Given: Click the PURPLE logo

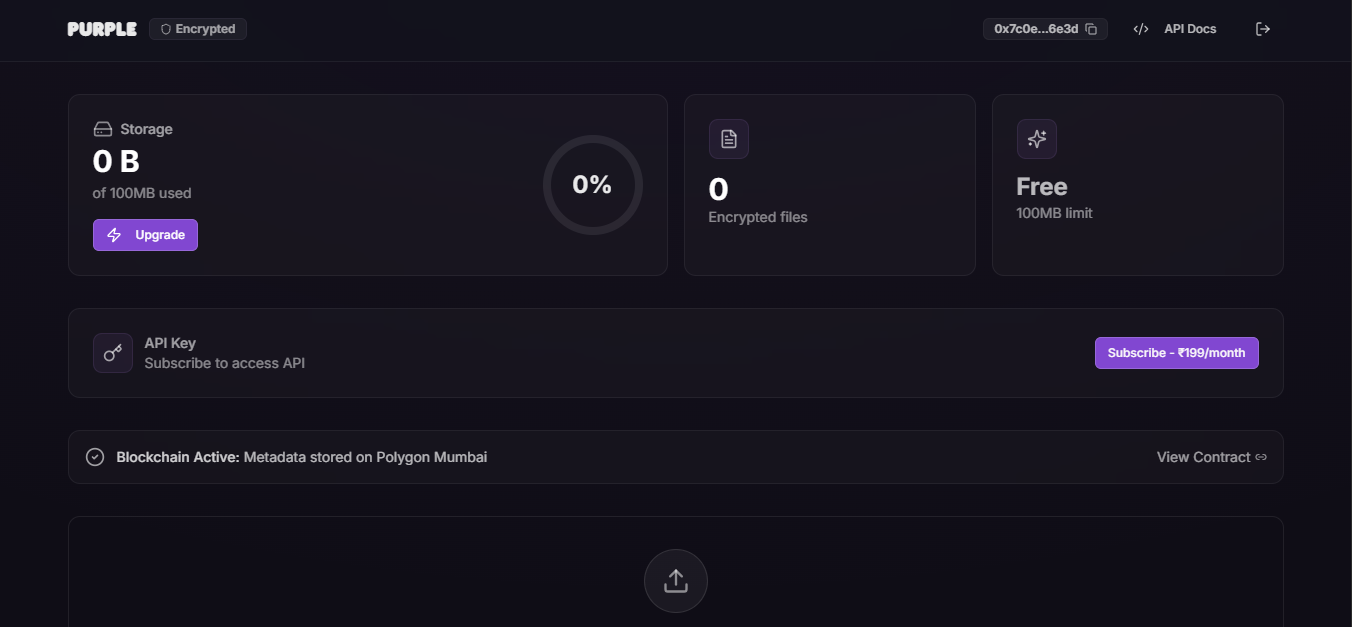Looking at the screenshot, I should tap(101, 29).
